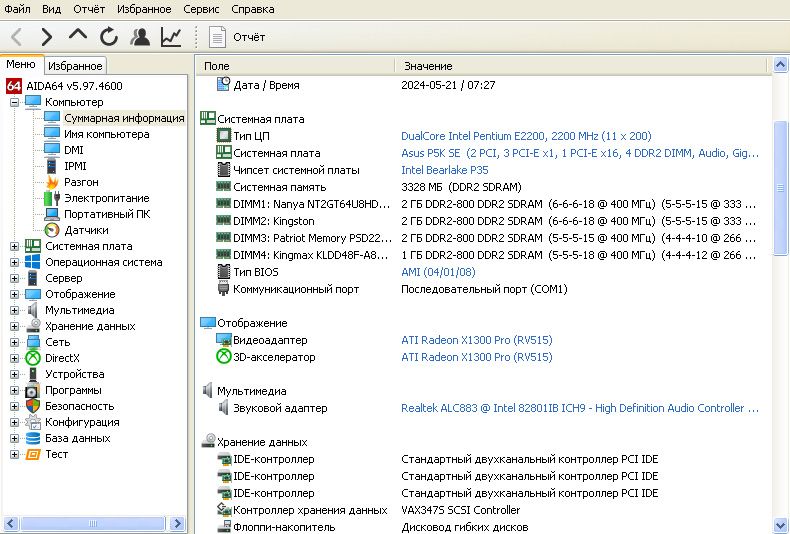Click the Операционная система Windows logo icon
Screen dimensions: 790x534
(33, 262)
